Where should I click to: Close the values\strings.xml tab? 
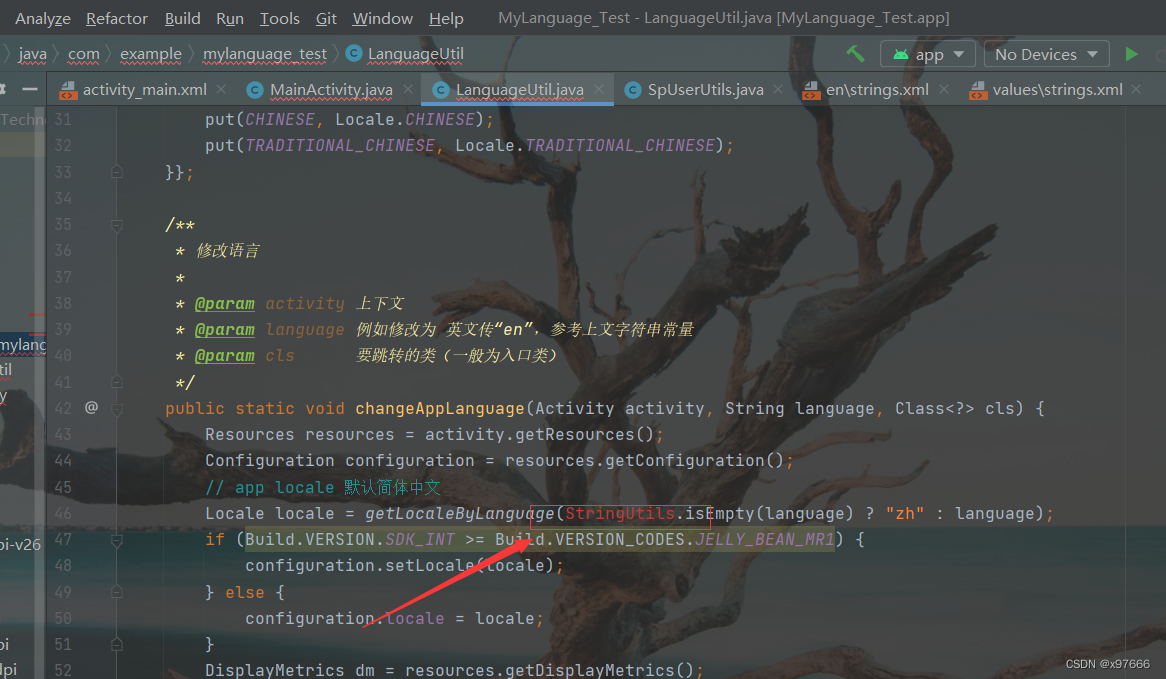(x=1136, y=89)
